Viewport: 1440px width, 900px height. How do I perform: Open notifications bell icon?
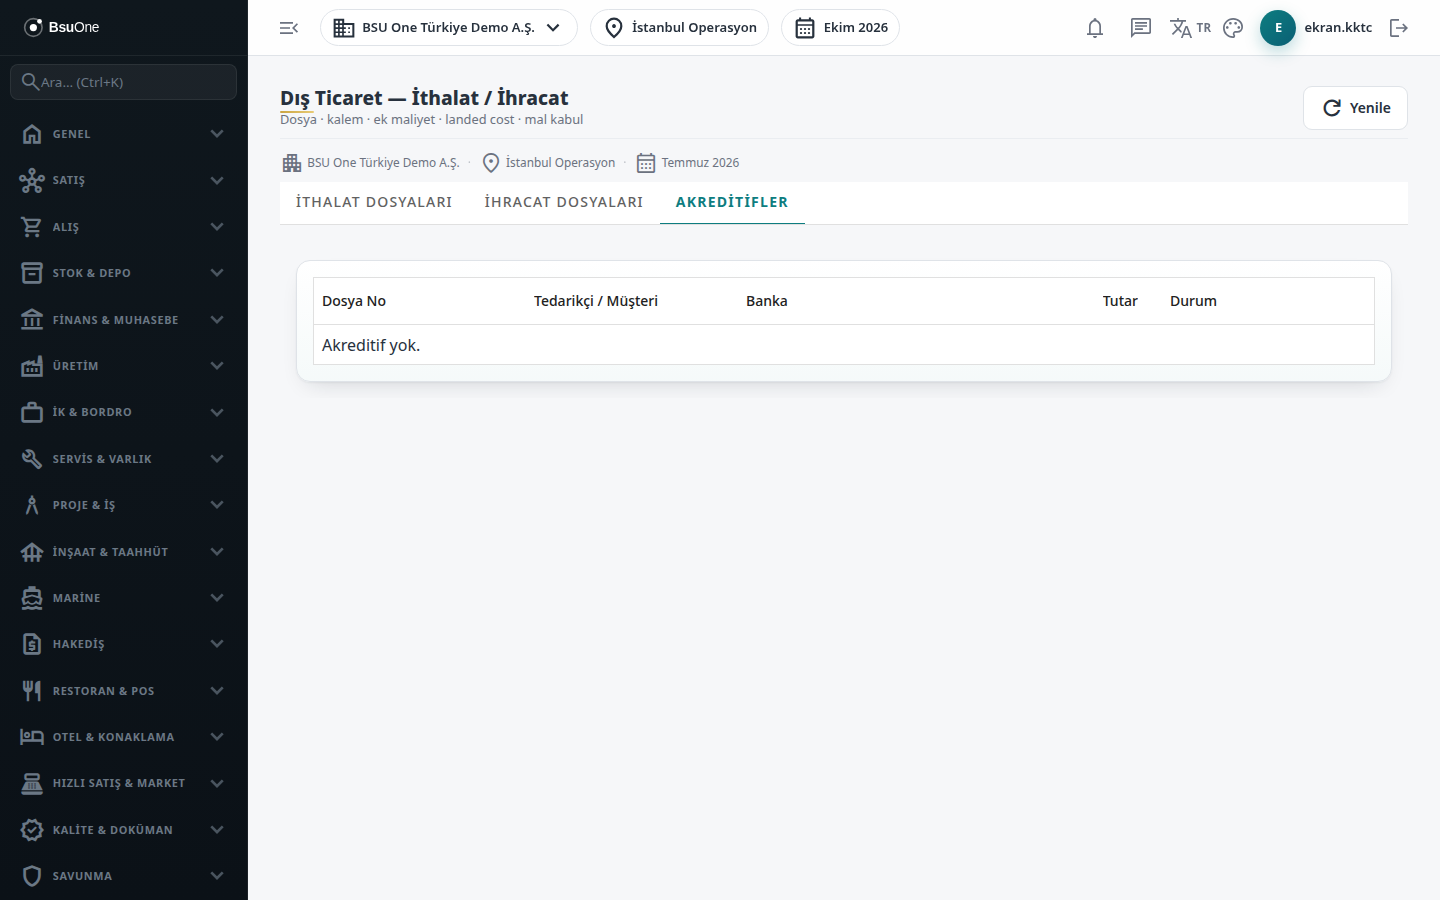coord(1095,28)
